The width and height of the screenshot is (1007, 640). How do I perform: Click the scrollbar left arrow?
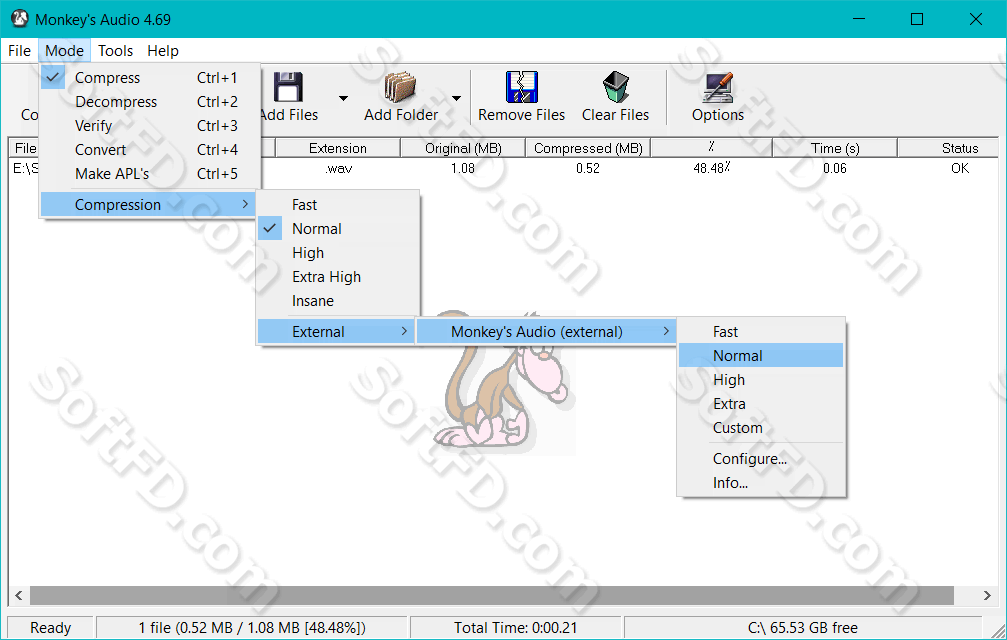point(19,596)
